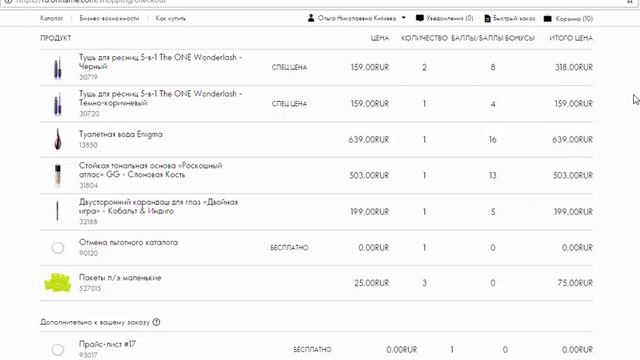Viewport: 640px width, 360px height.
Task: Click the Быстрый заказ document icon
Action: pyautogui.click(x=487, y=18)
